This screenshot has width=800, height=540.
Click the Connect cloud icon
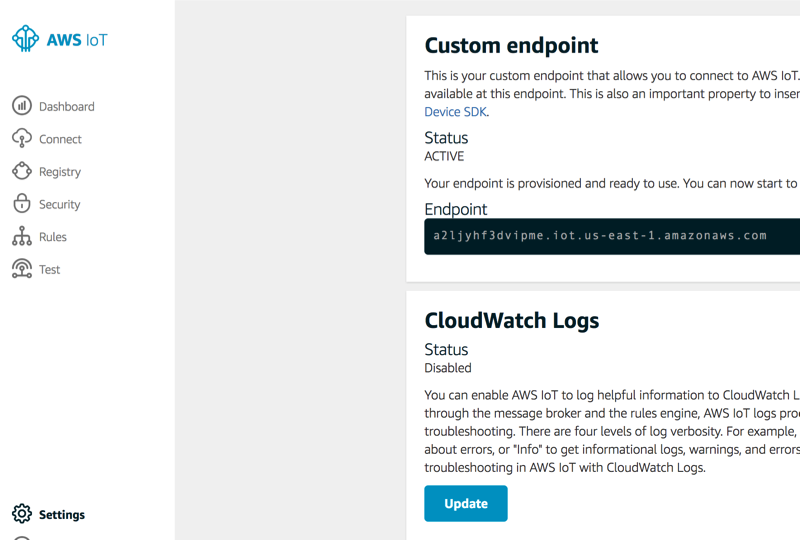22,139
